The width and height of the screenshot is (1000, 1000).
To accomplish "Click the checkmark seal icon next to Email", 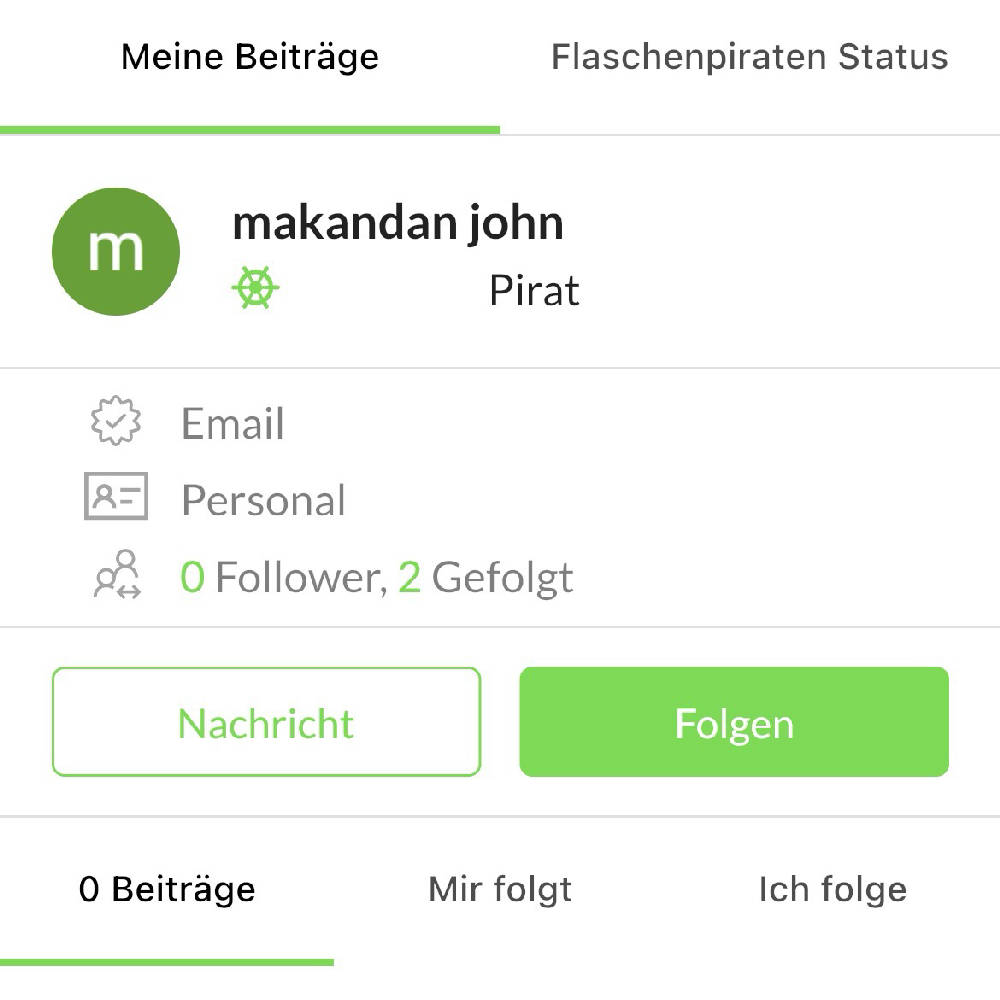I will (x=113, y=423).
